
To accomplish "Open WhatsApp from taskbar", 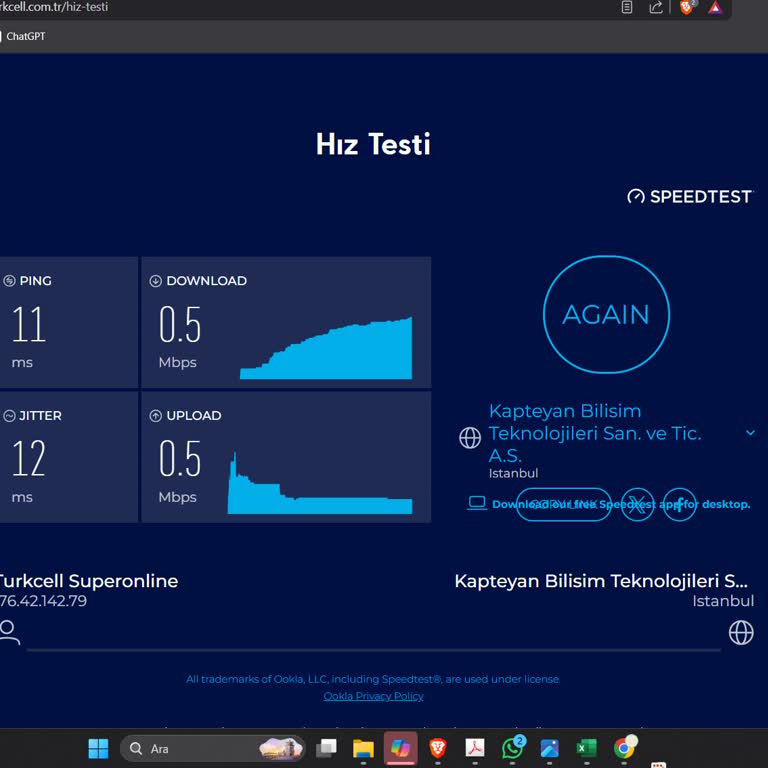I will coord(512,748).
